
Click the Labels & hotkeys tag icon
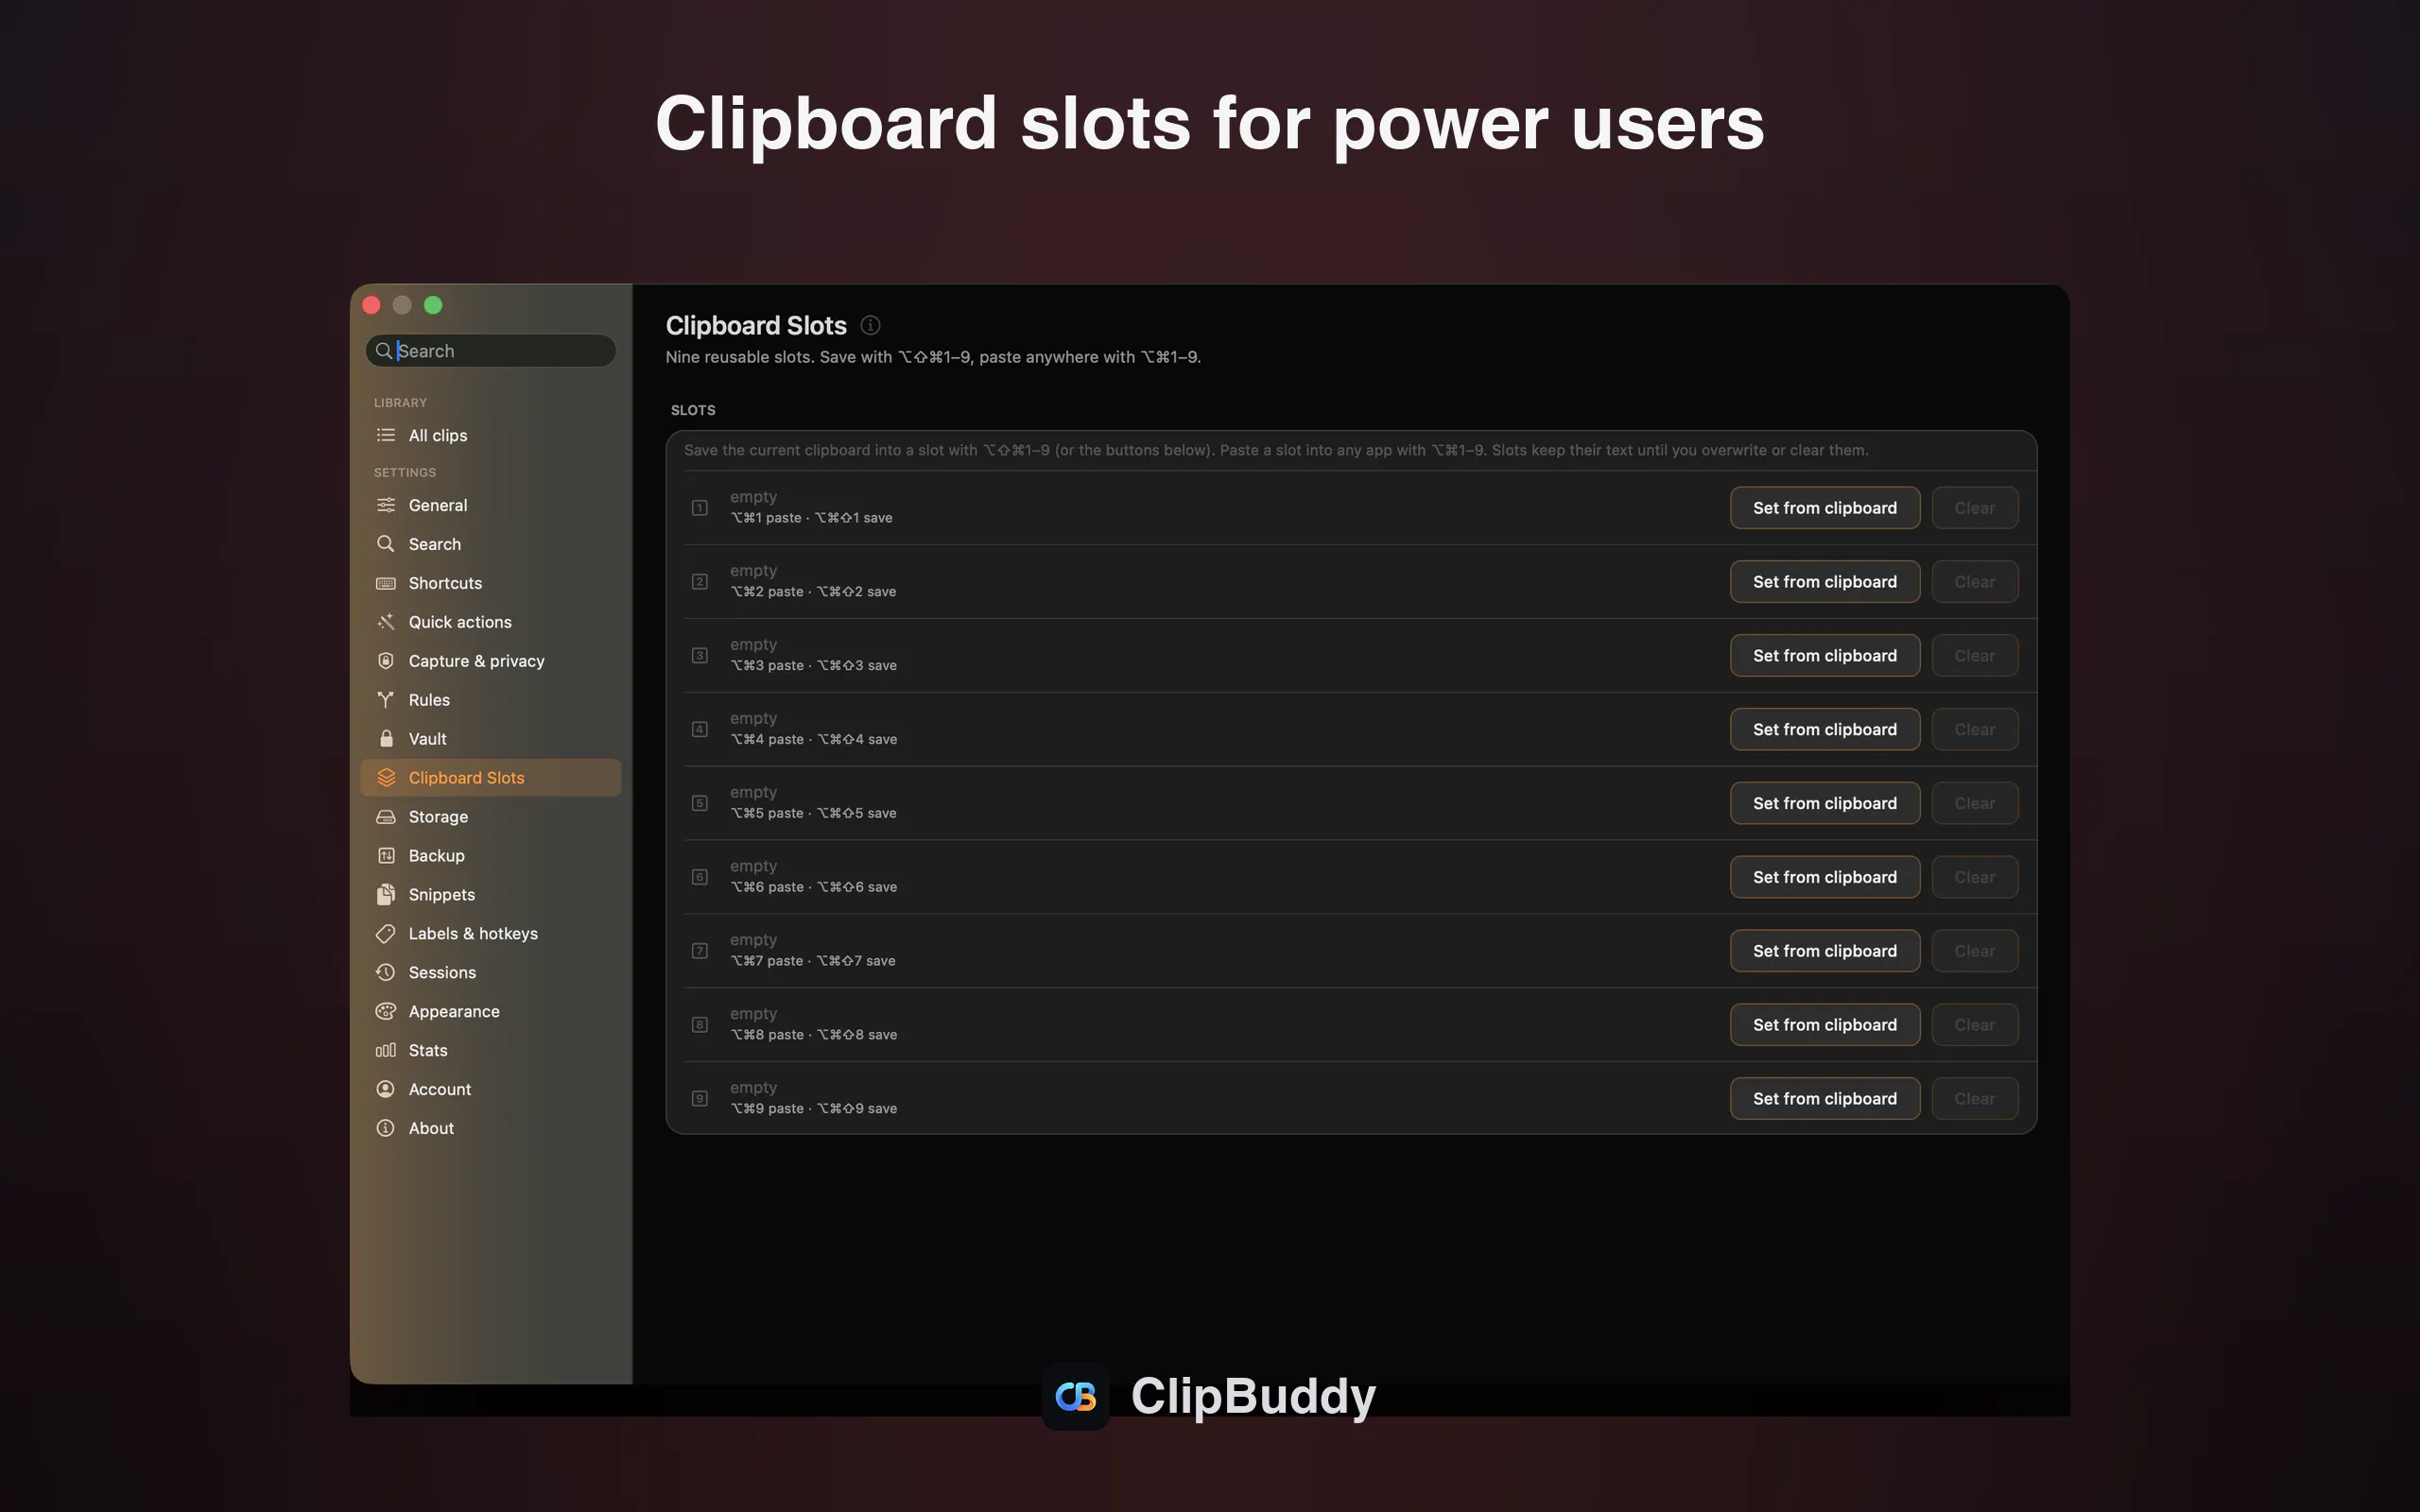point(385,933)
